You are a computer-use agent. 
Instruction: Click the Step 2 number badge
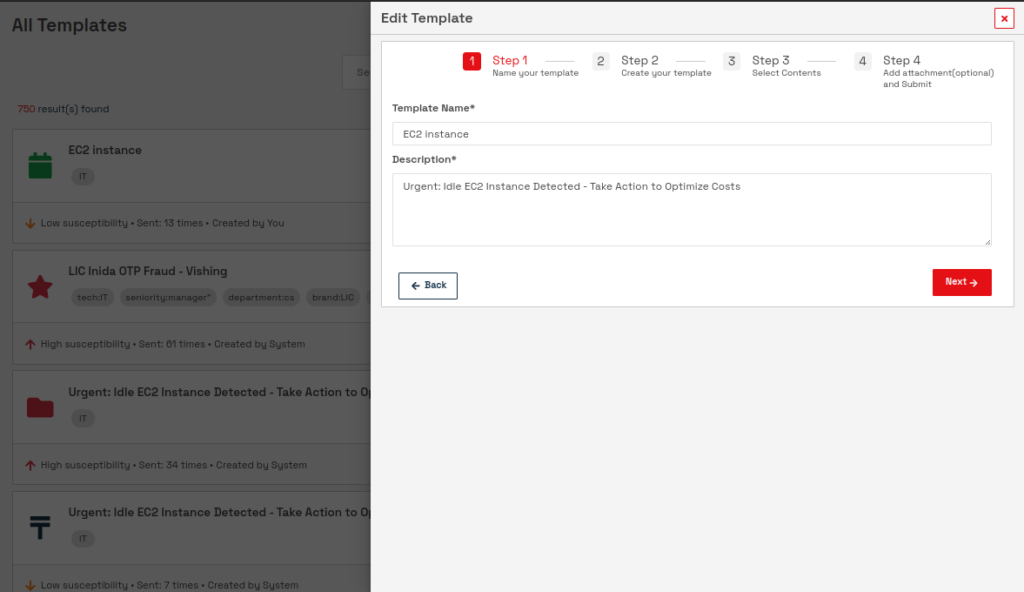601,61
